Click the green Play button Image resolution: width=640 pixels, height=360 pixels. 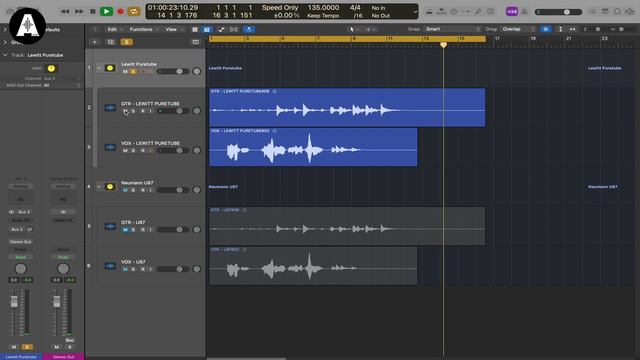107,11
